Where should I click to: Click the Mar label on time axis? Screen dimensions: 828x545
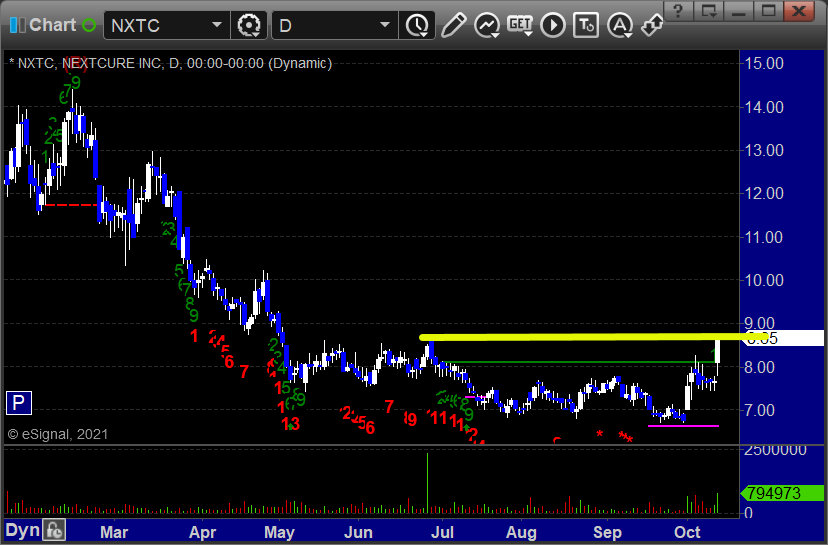click(x=114, y=532)
